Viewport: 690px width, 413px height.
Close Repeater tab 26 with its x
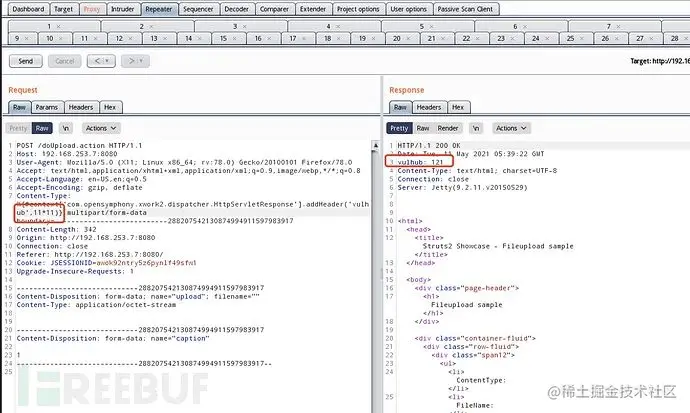617,39
